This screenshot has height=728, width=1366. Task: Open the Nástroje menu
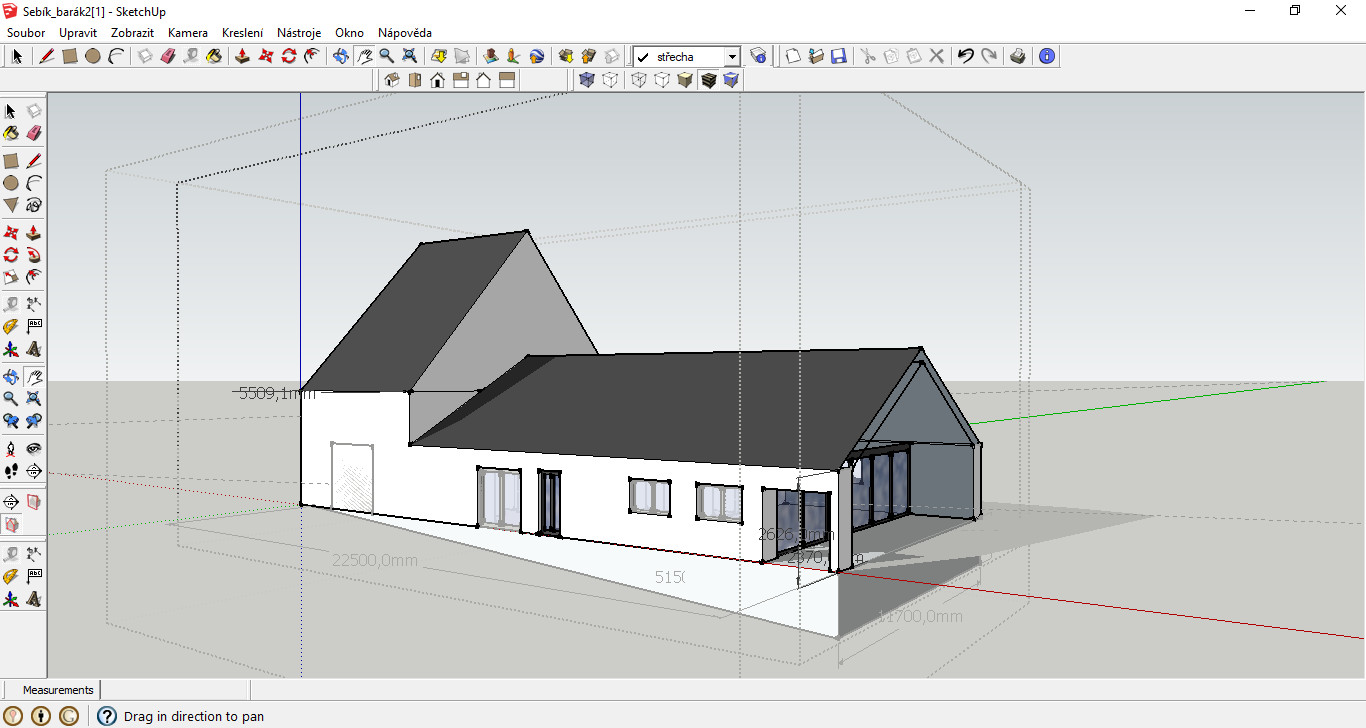pos(299,33)
